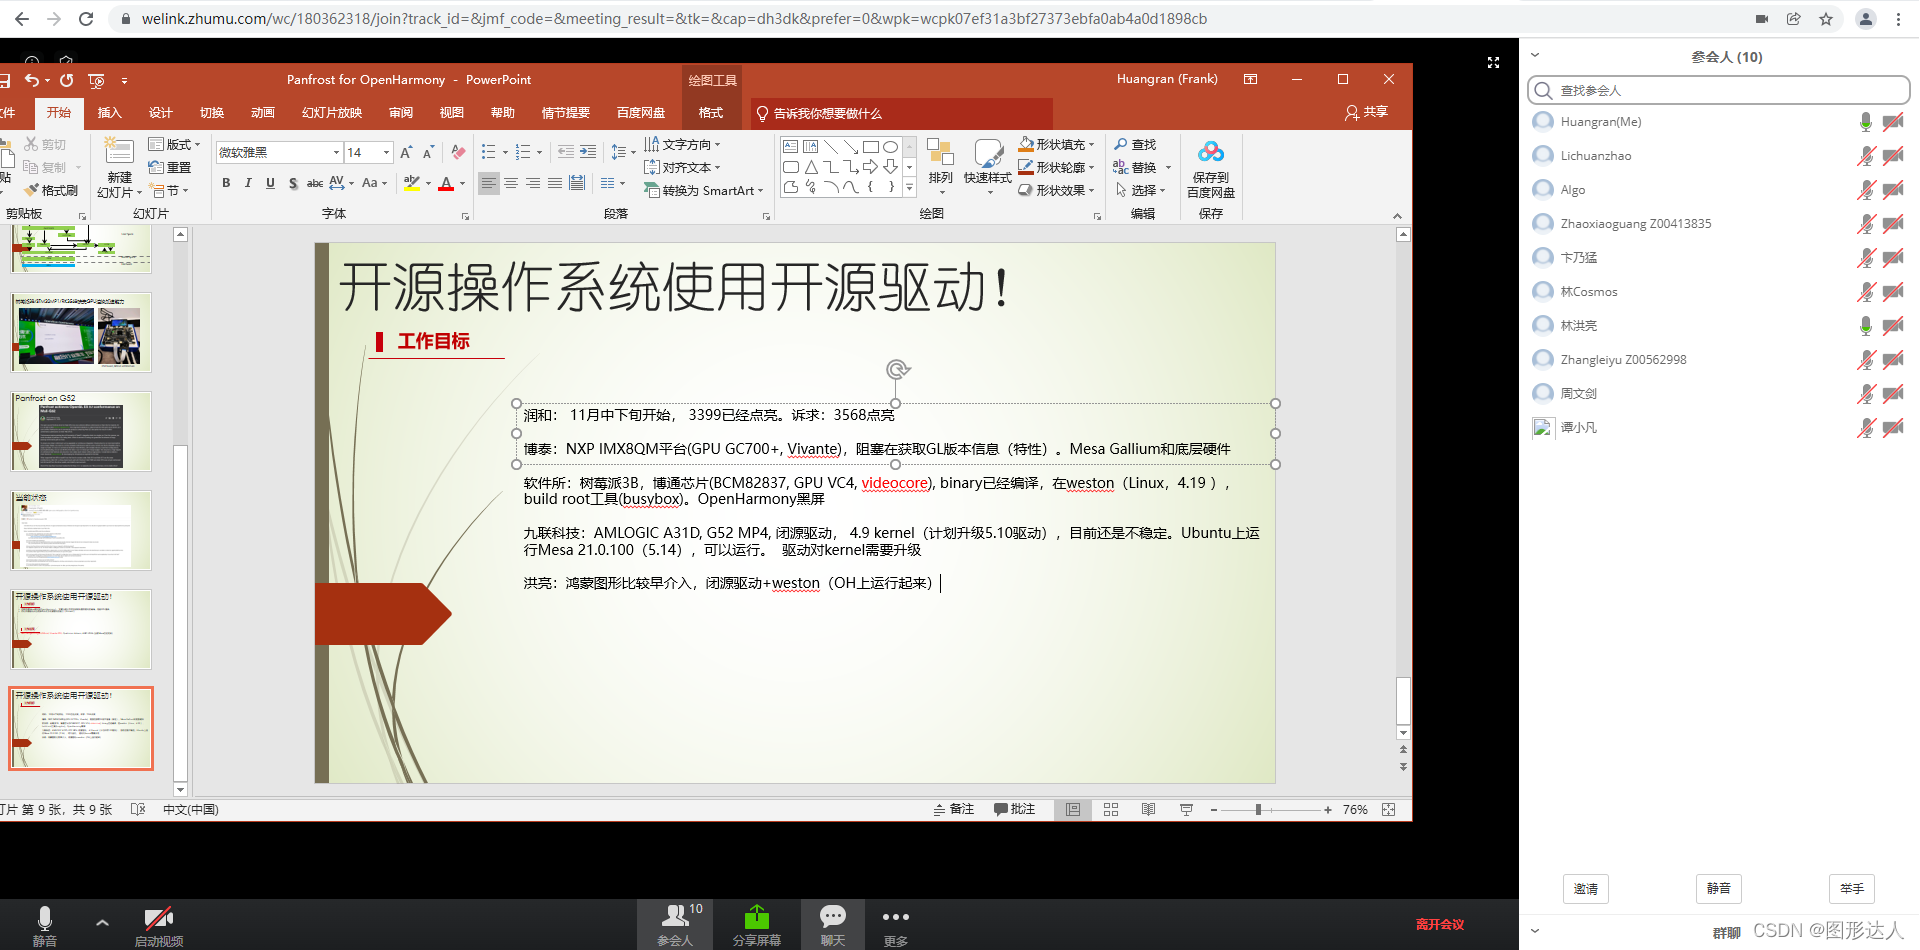1920x950 pixels.
Task: Switch to reading view icon in status bar
Action: [x=1148, y=810]
